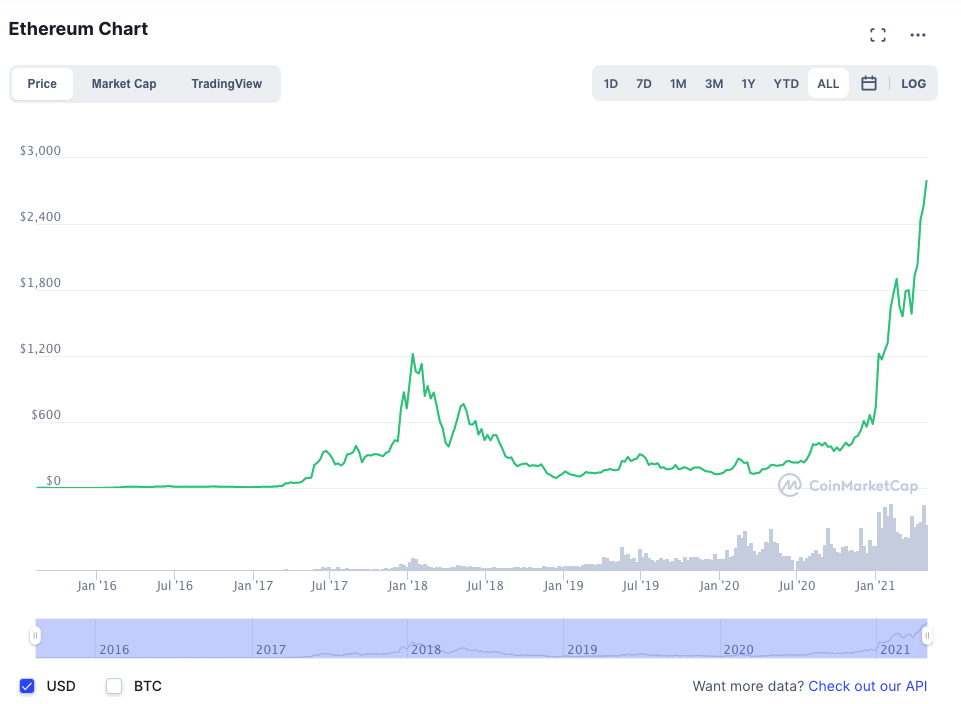Switch to the Price tab
The height and width of the screenshot is (704, 961).
point(42,84)
